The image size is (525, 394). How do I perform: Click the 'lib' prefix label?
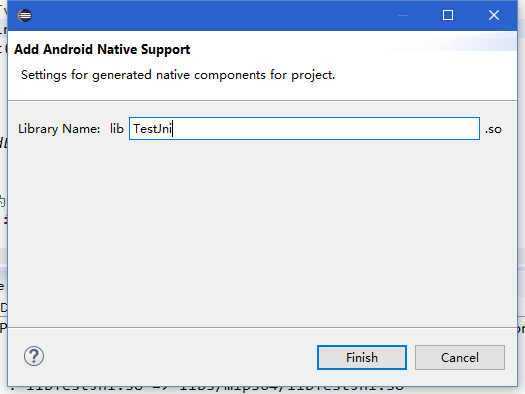tap(117, 129)
